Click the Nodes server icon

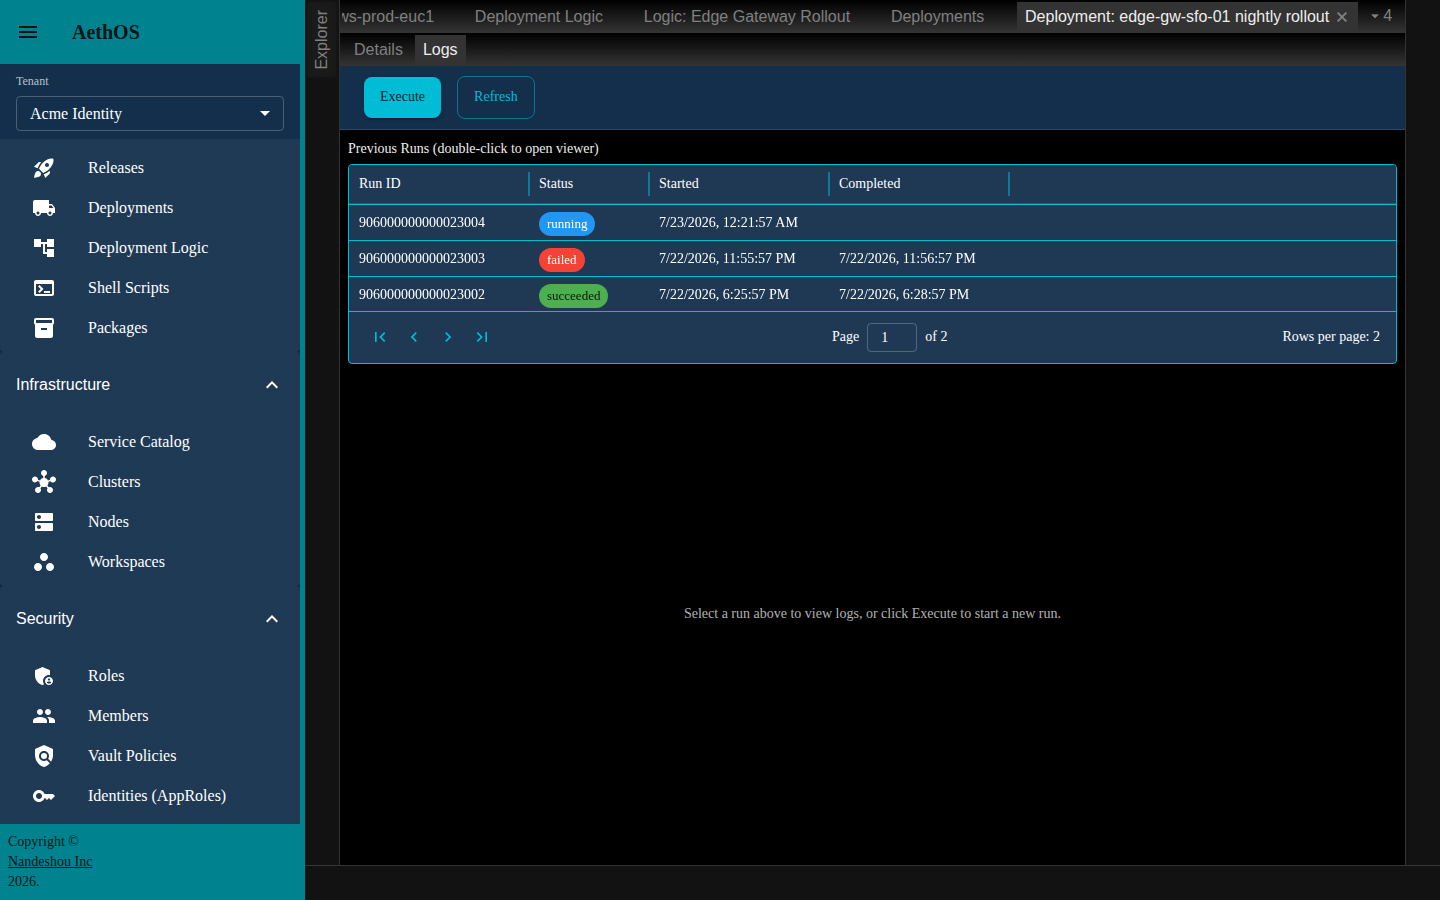[x=44, y=522]
